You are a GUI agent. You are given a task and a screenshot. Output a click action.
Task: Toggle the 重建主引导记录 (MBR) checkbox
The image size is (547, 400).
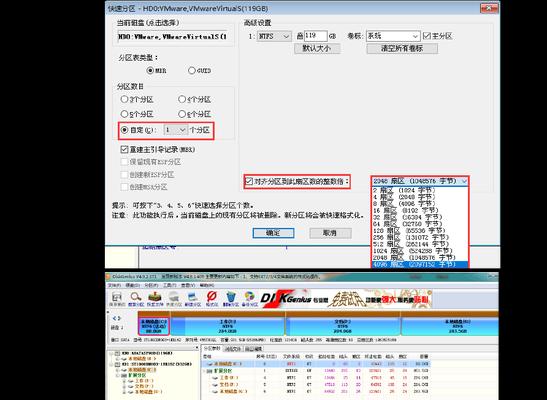(x=124, y=150)
